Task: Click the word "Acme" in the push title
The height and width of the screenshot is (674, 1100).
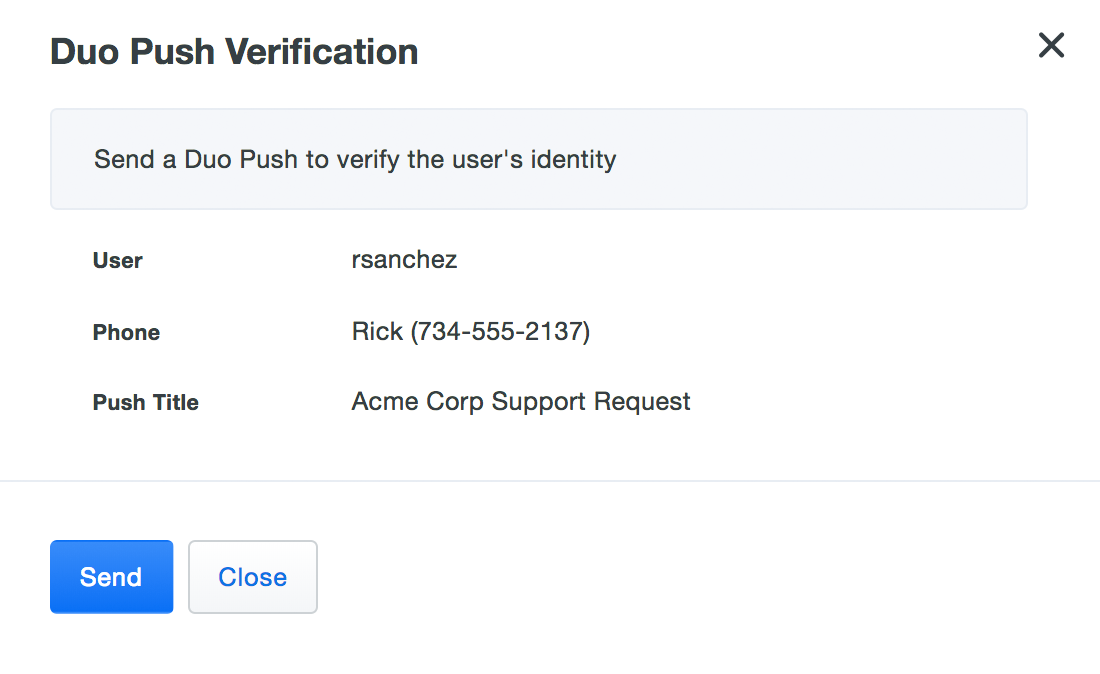Action: [x=385, y=402]
